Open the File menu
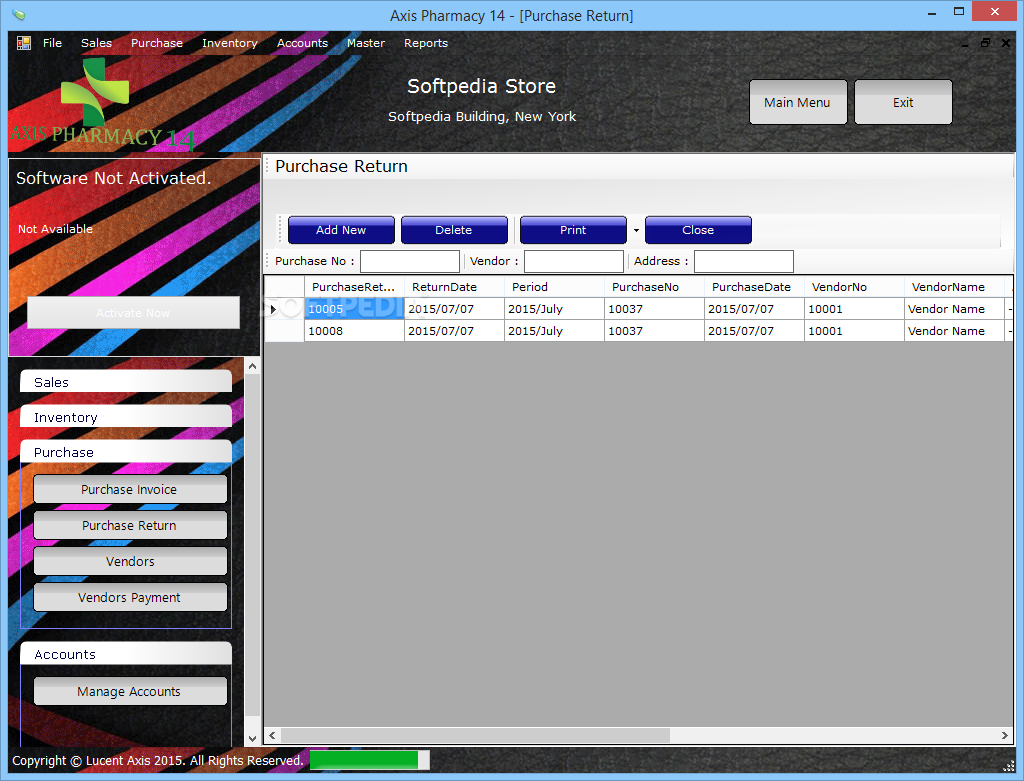The height and width of the screenshot is (781, 1024). point(52,43)
